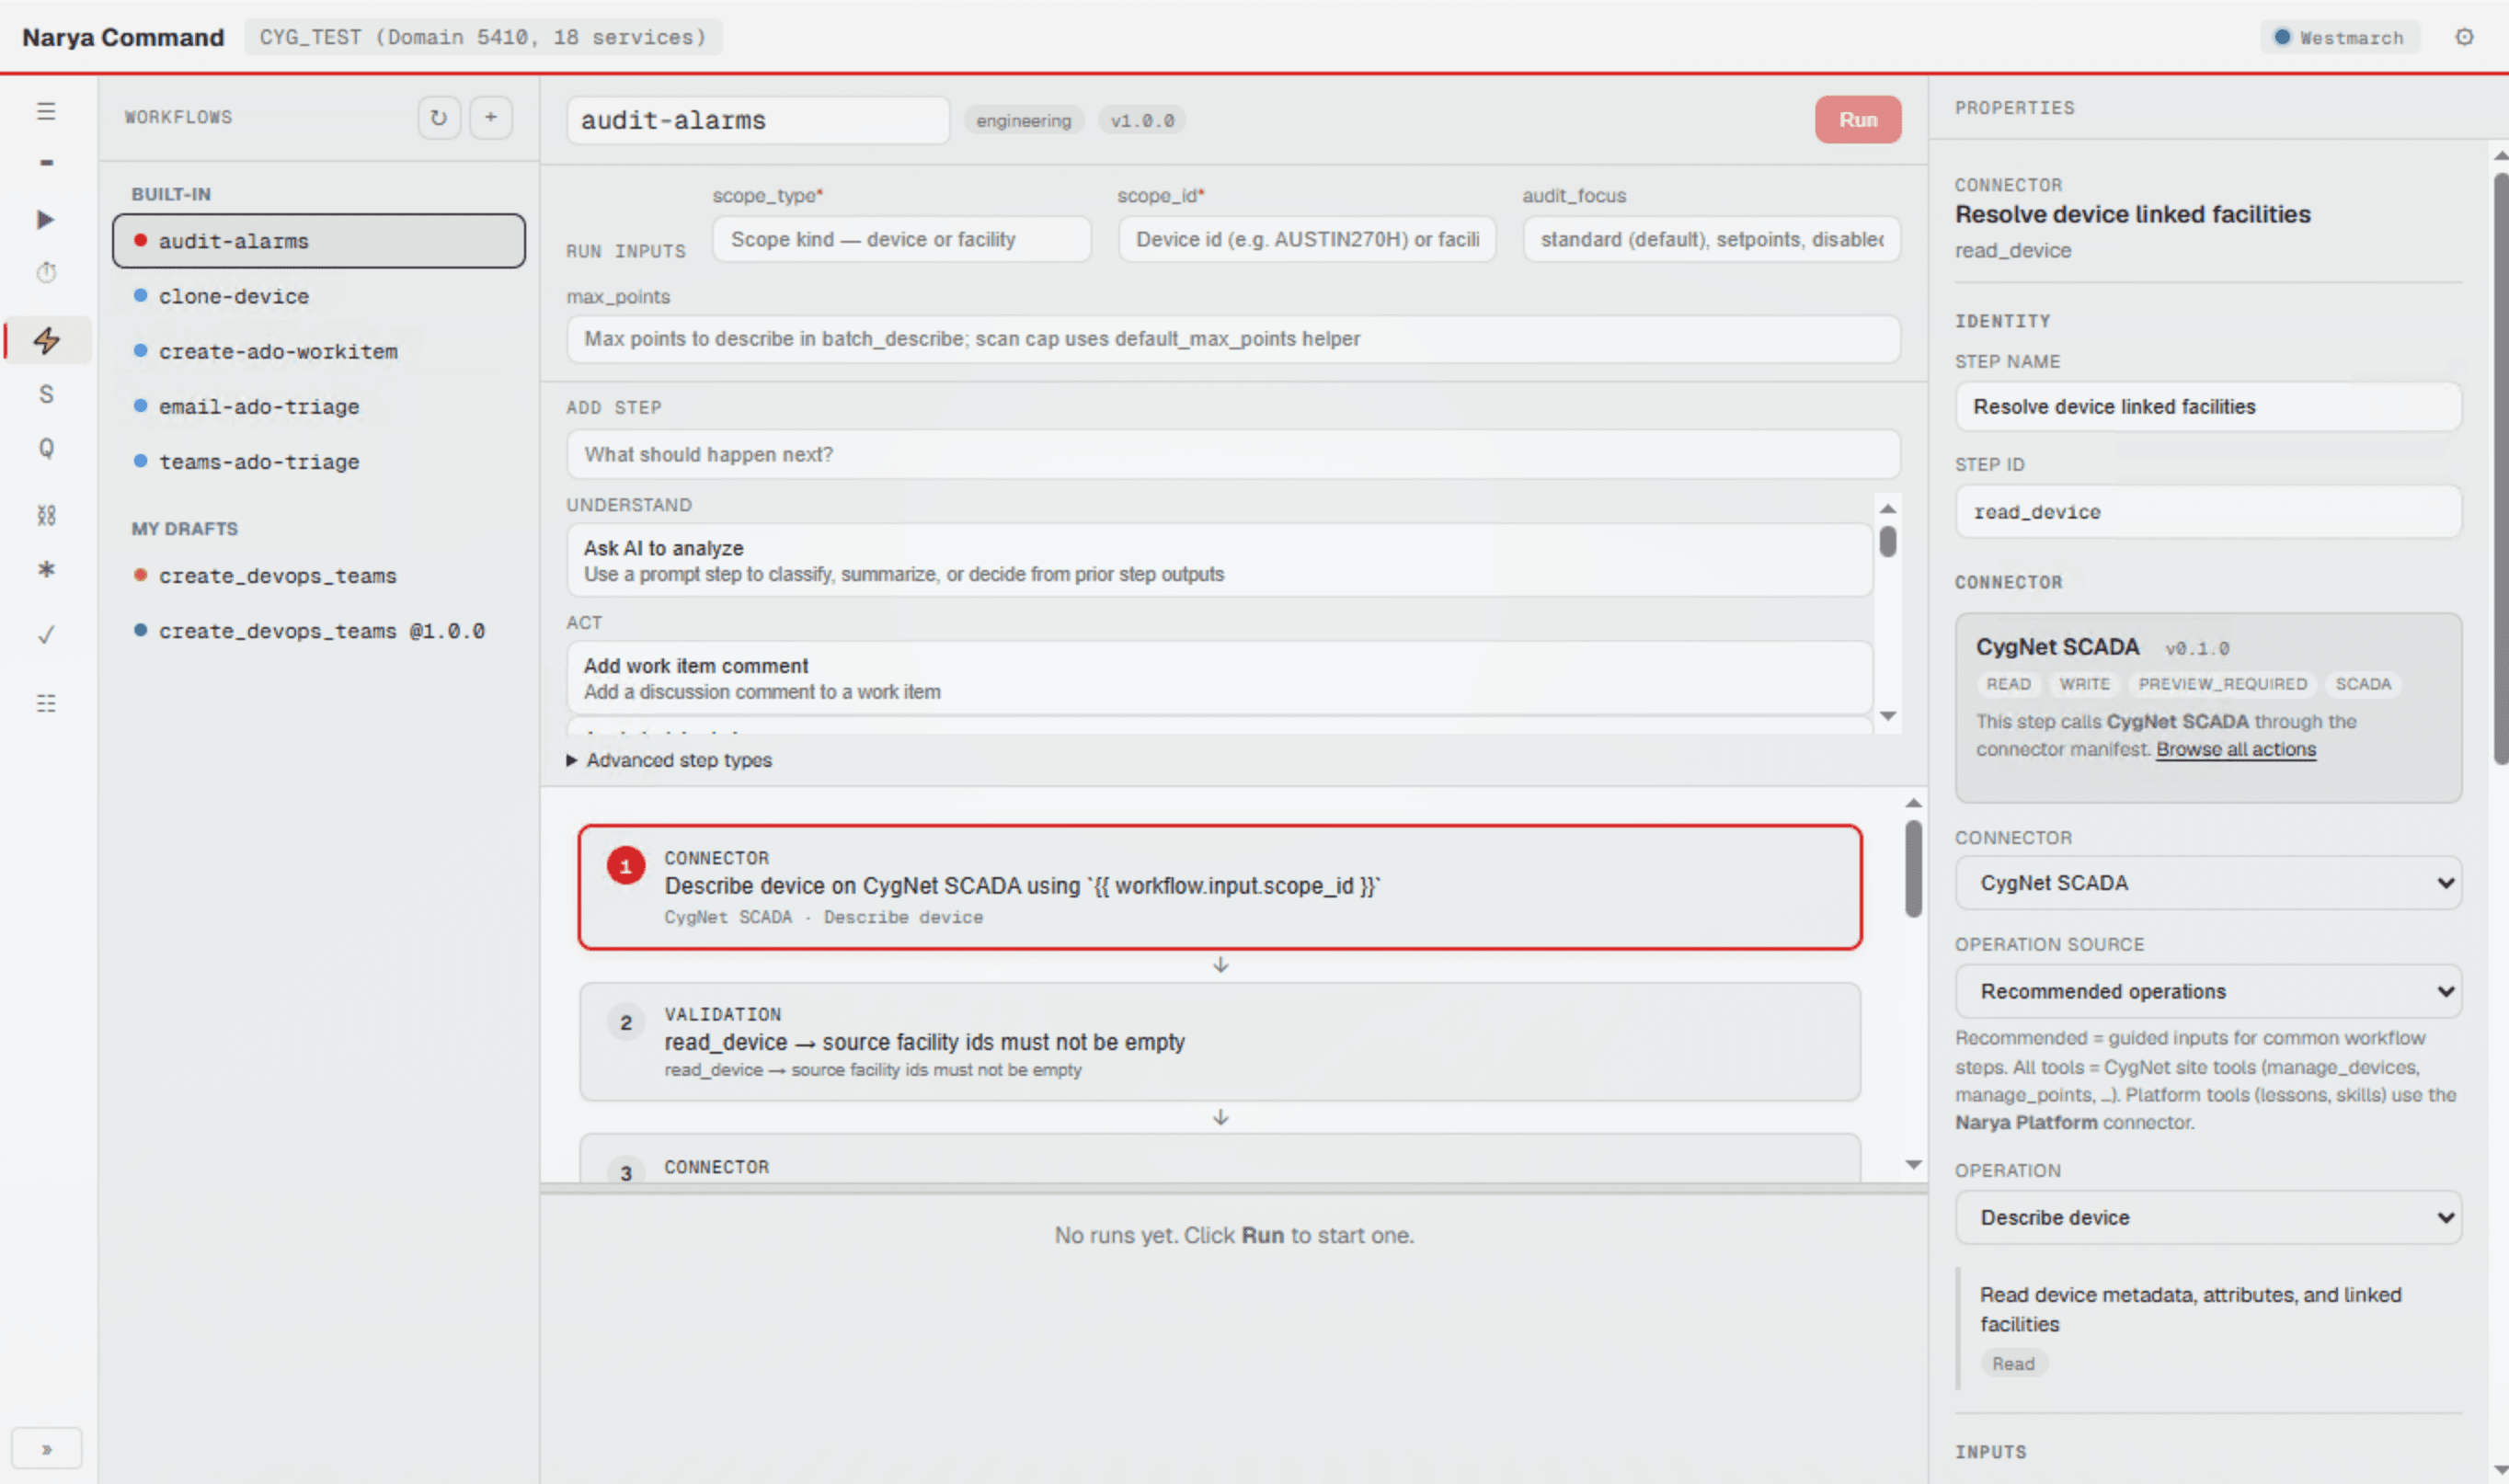Focus the scope_type input field

(901, 239)
